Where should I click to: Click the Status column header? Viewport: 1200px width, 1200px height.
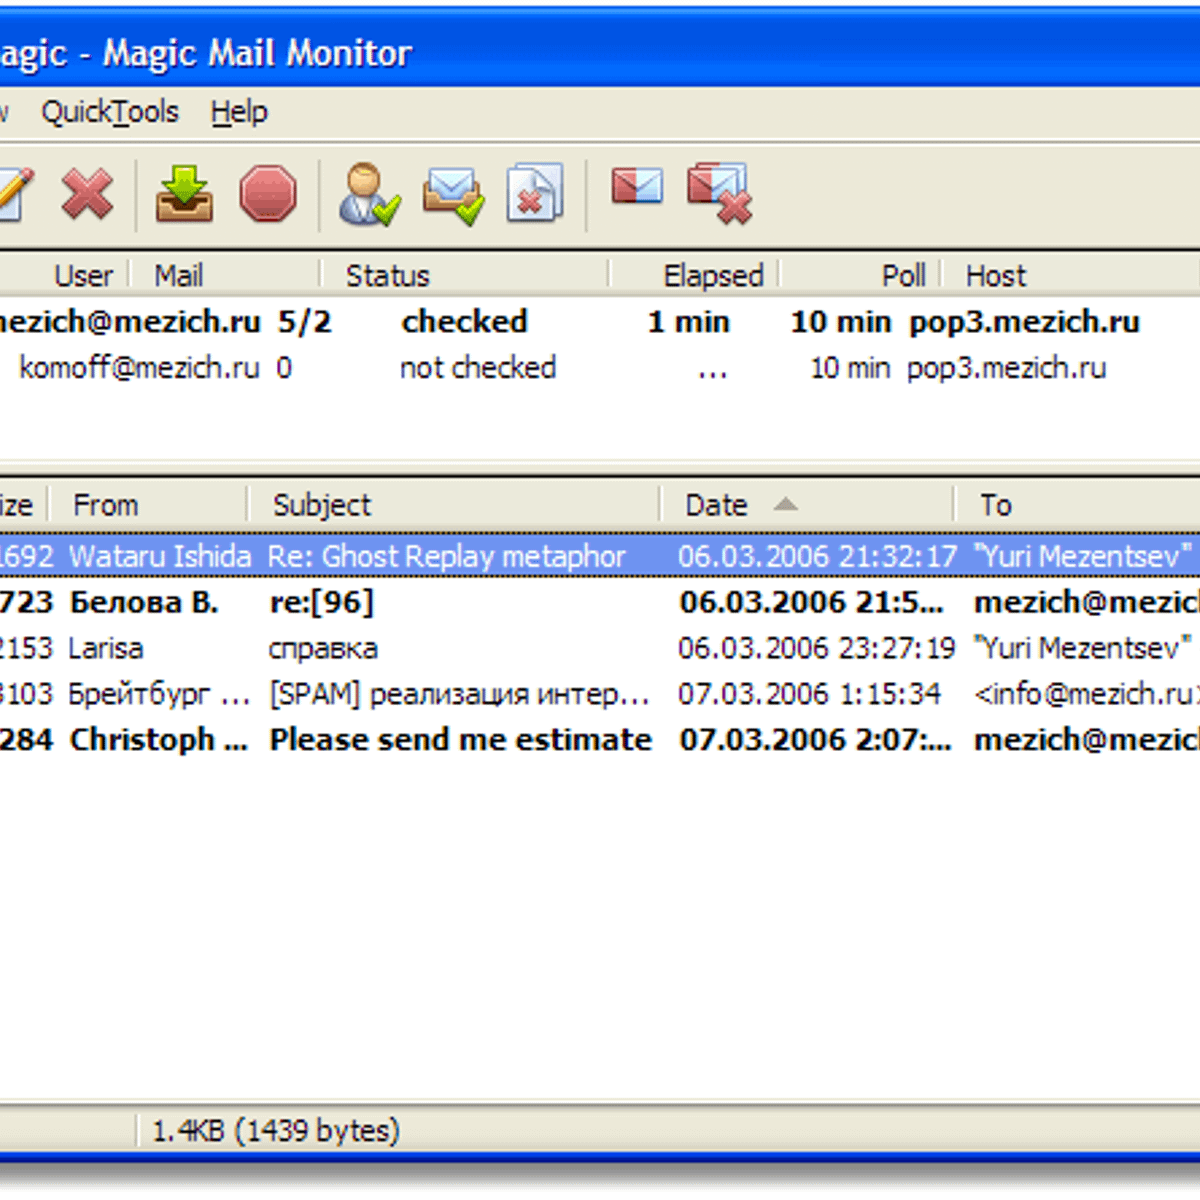[387, 275]
